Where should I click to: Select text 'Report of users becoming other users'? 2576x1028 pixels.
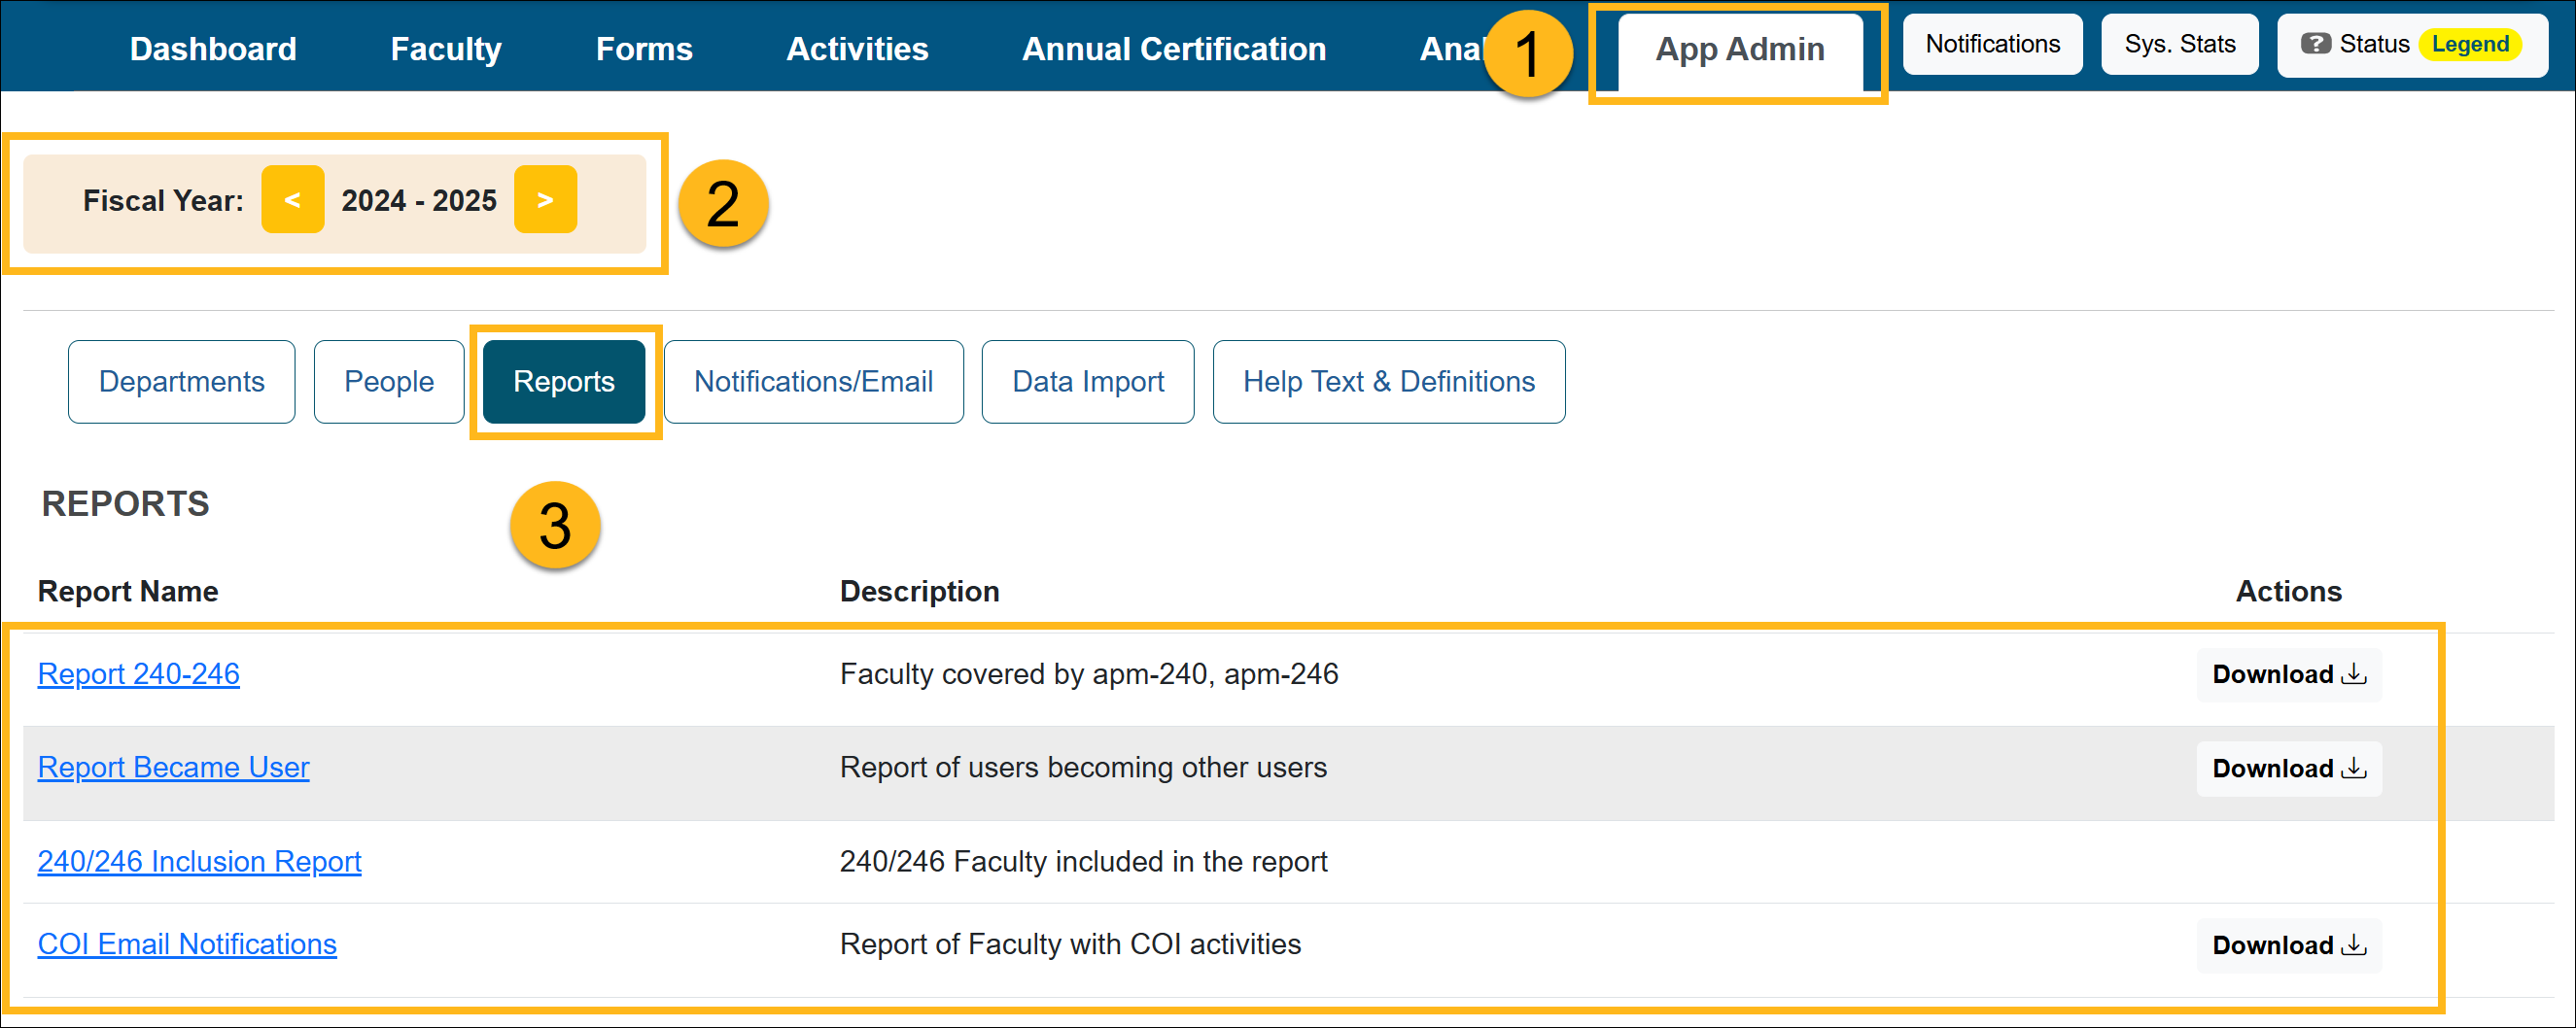pyautogui.click(x=1083, y=767)
